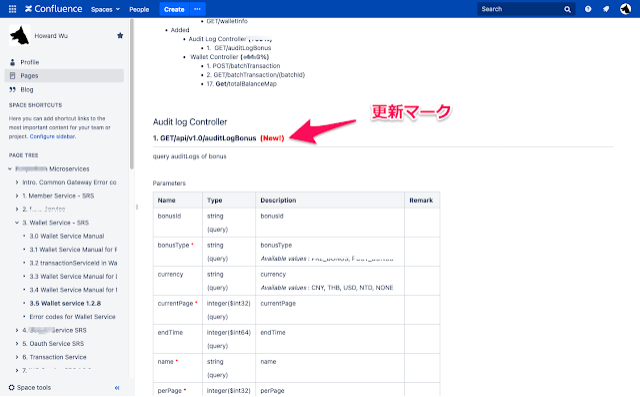Open 3.0 Wallet Service Manual page
The width and height of the screenshot is (640, 397).
point(67,236)
